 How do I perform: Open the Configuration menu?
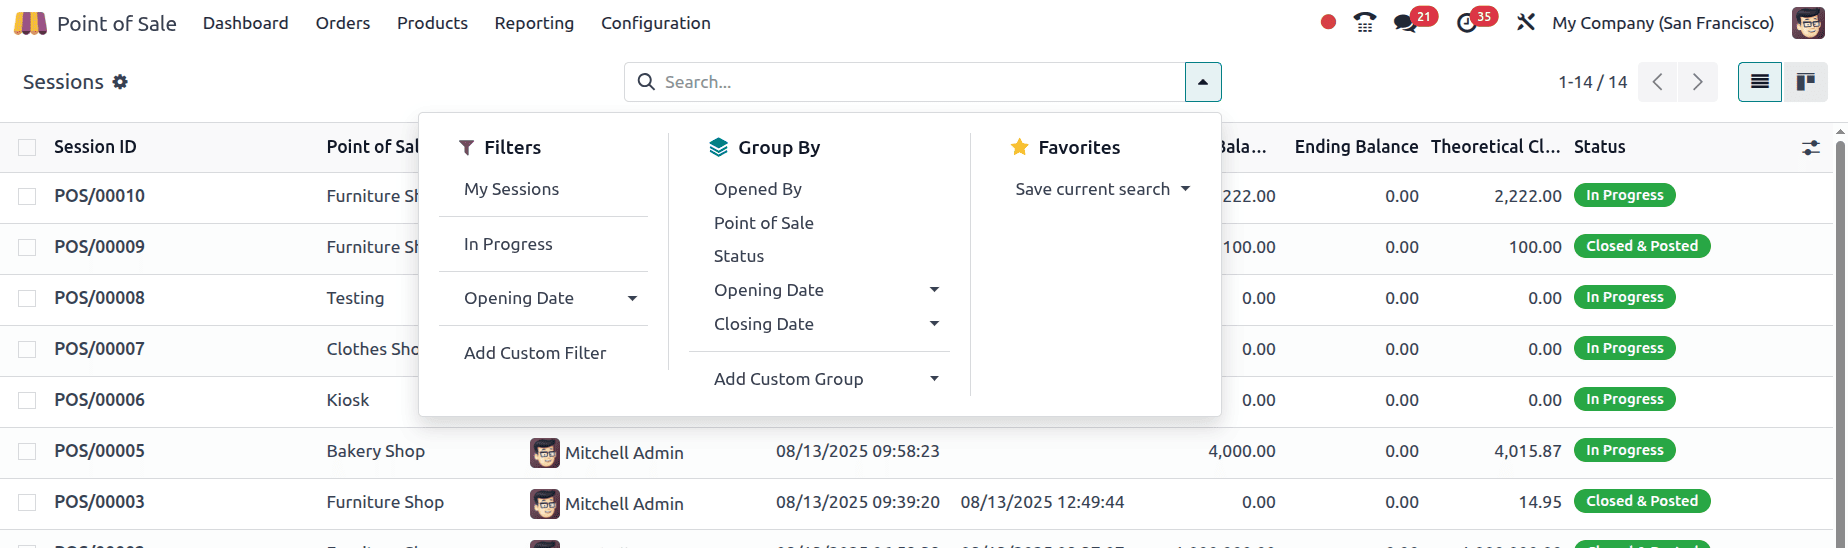click(x=655, y=23)
